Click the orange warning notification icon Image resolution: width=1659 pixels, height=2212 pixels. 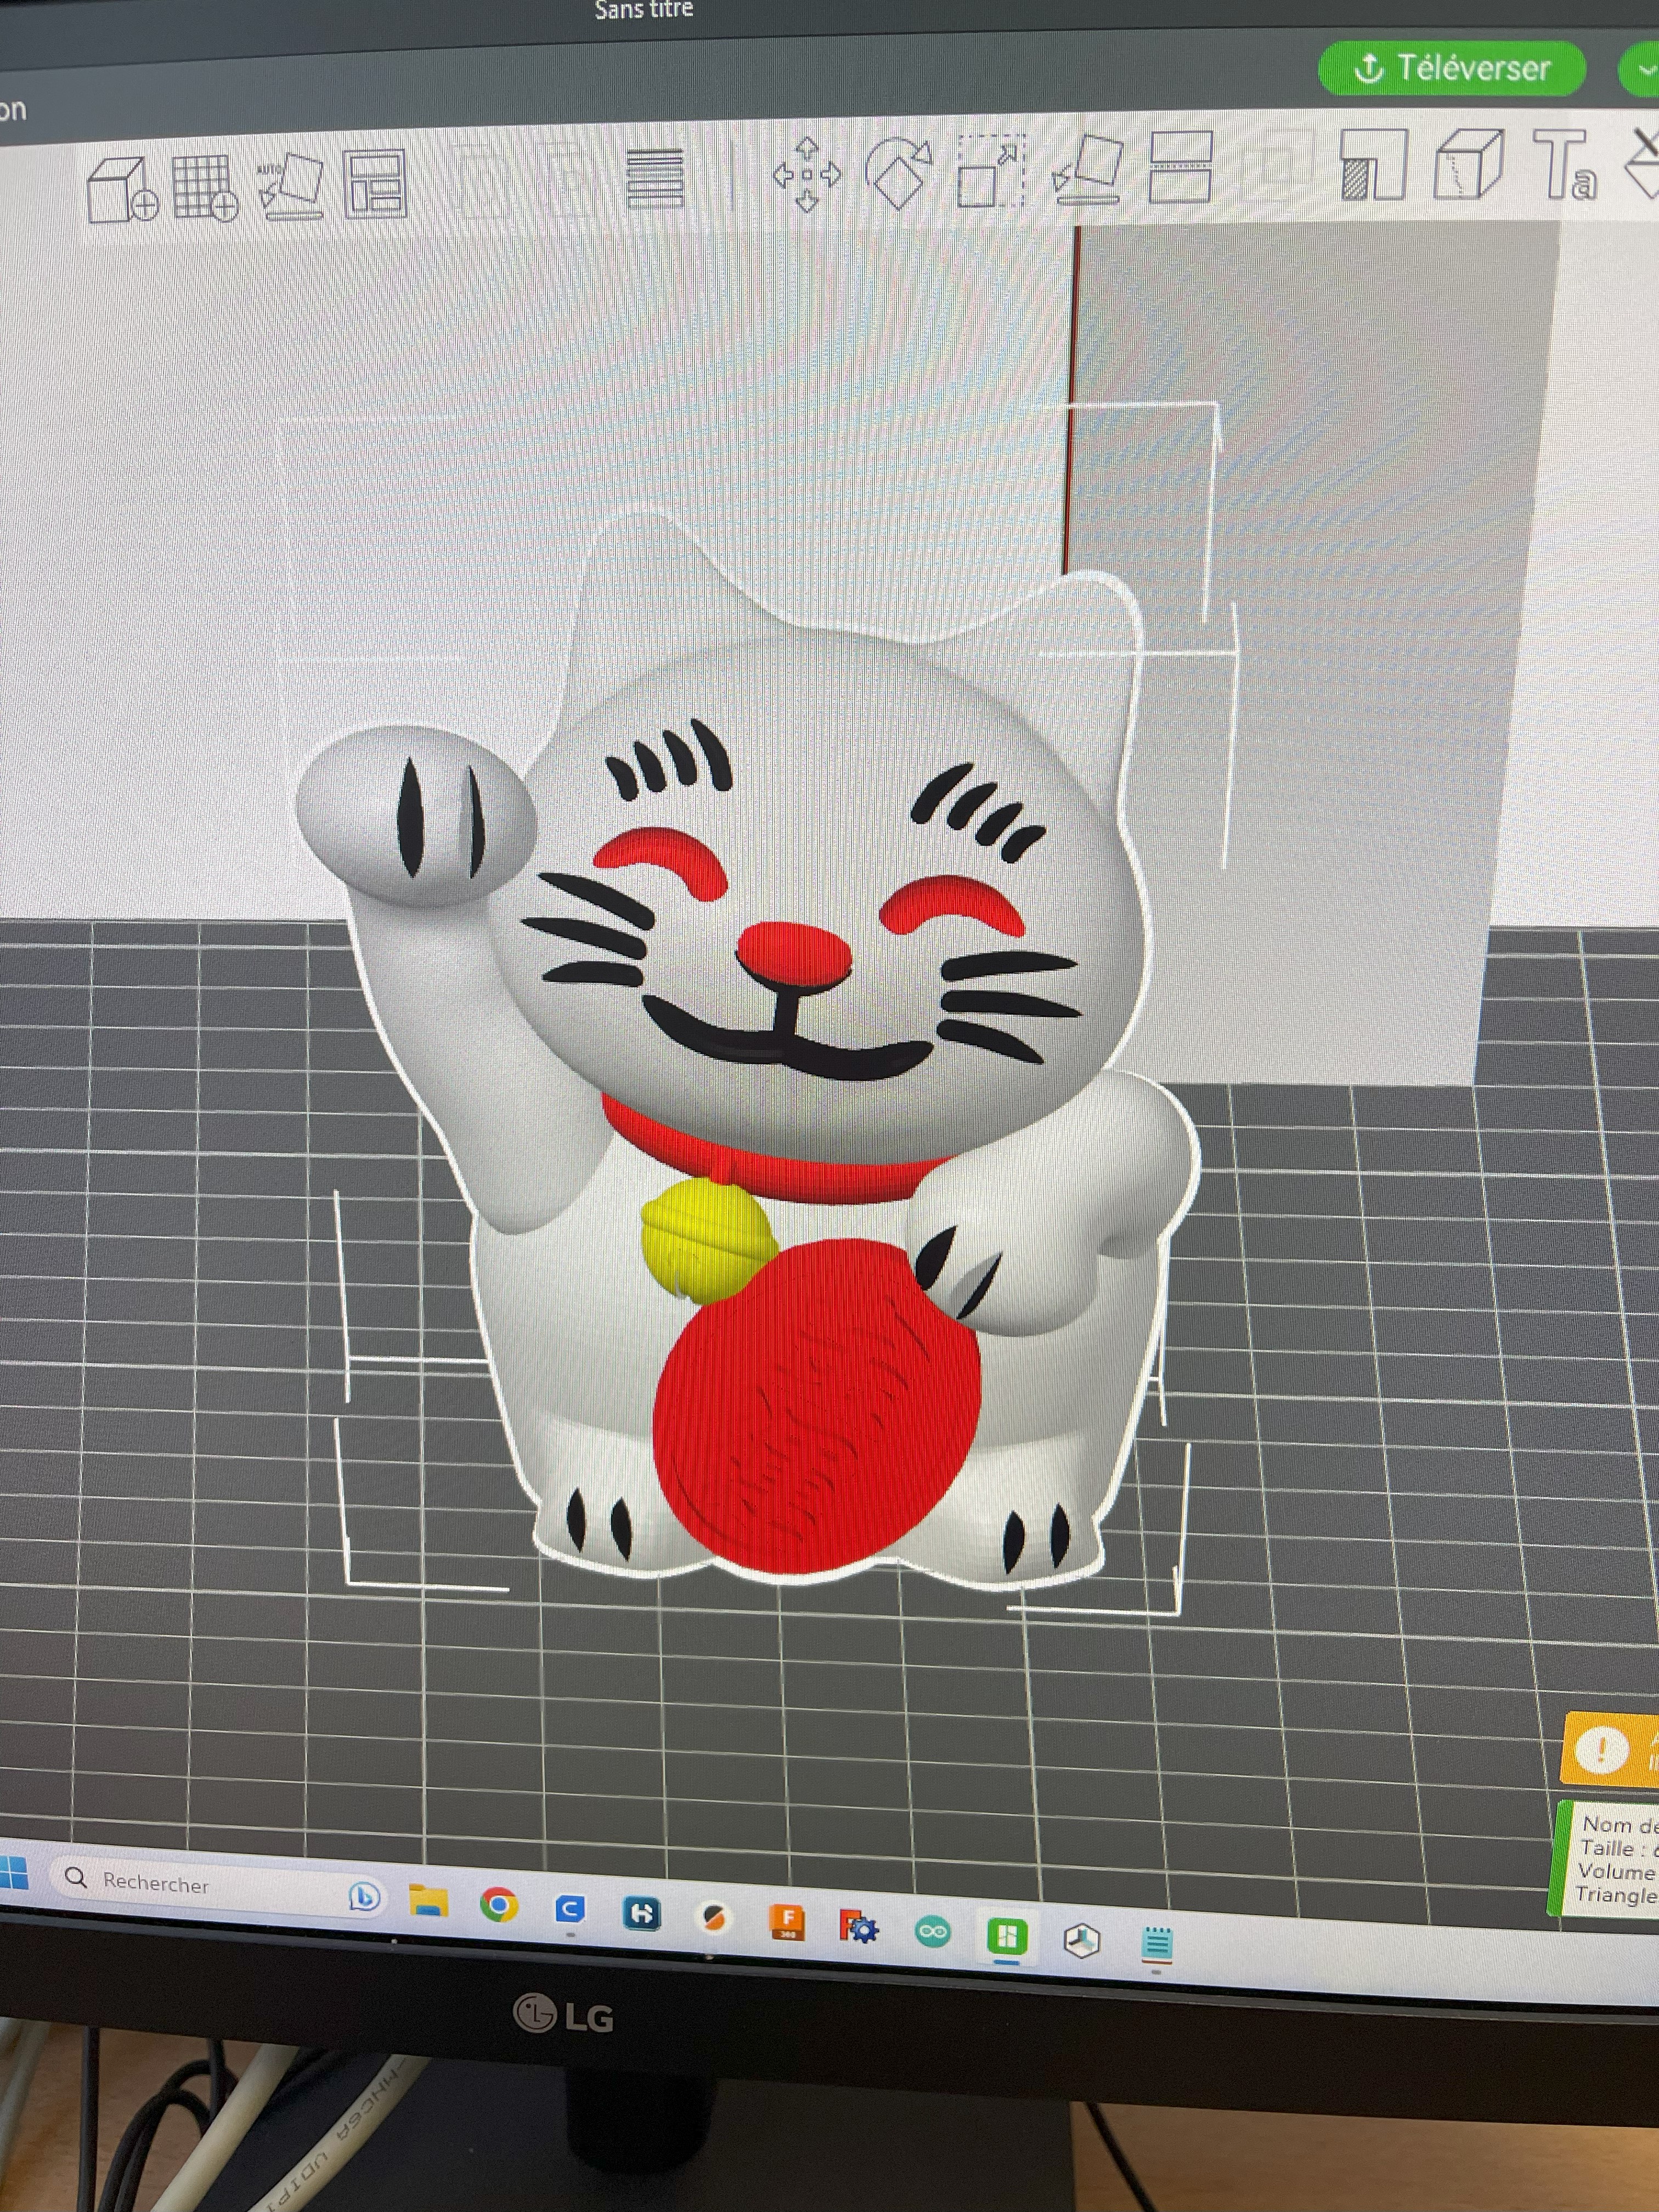(x=1601, y=1751)
